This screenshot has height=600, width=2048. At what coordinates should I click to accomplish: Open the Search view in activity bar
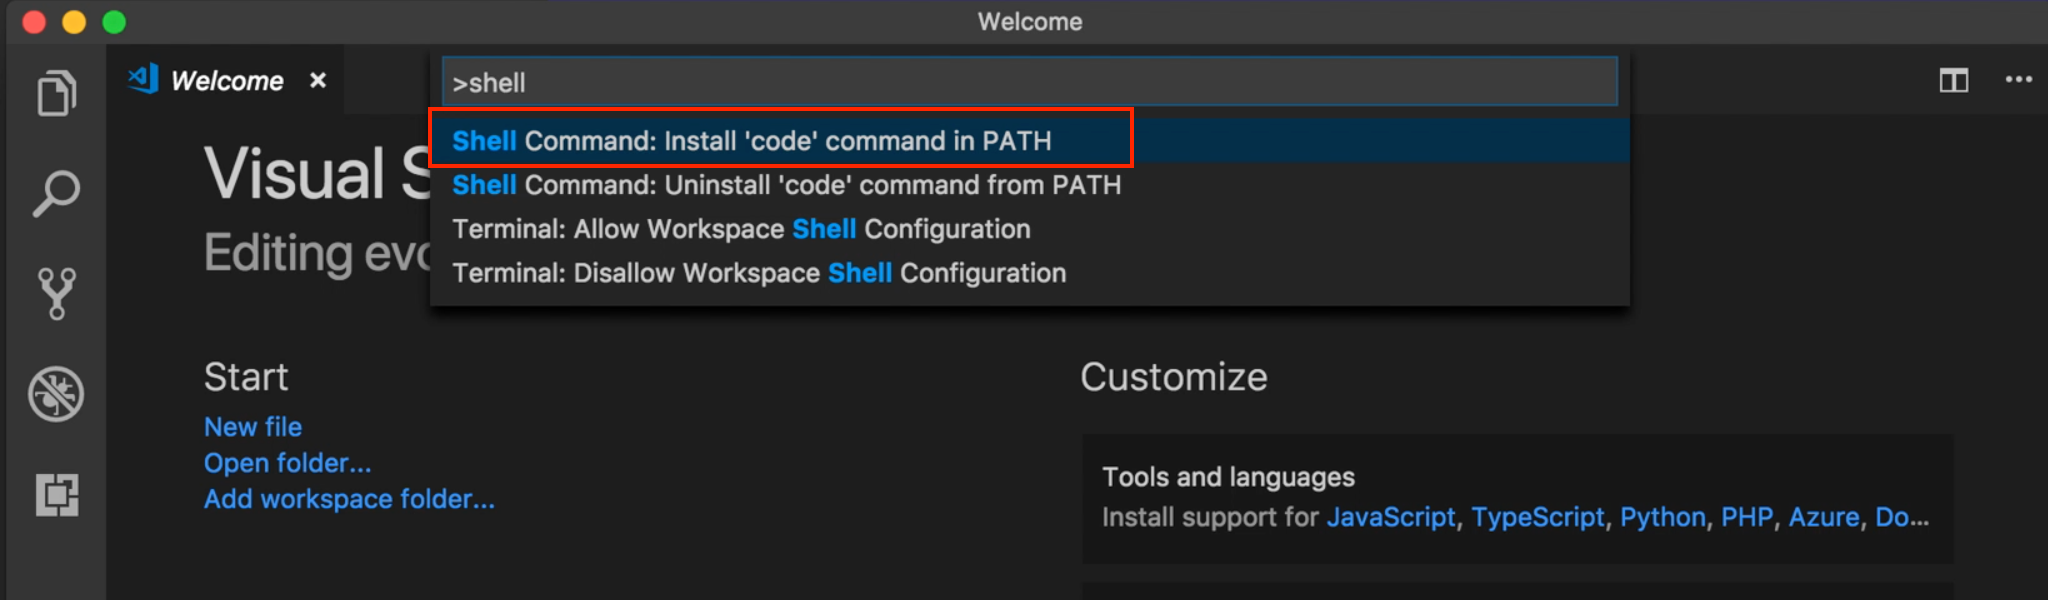[x=56, y=193]
